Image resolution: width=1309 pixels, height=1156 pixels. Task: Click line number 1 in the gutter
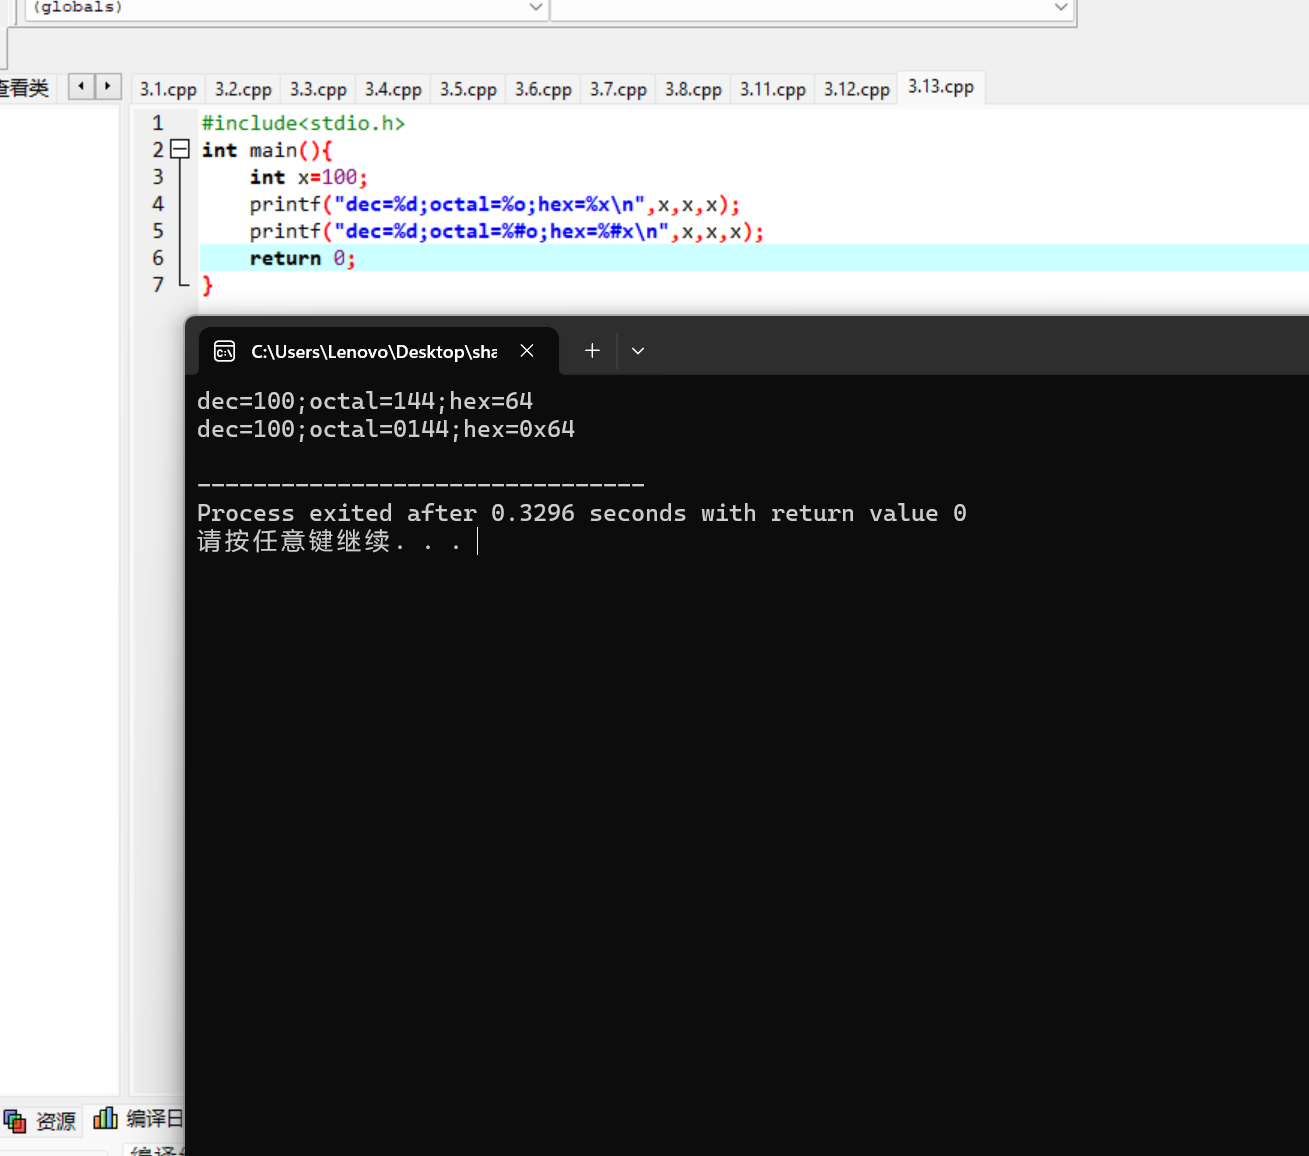pyautogui.click(x=157, y=123)
